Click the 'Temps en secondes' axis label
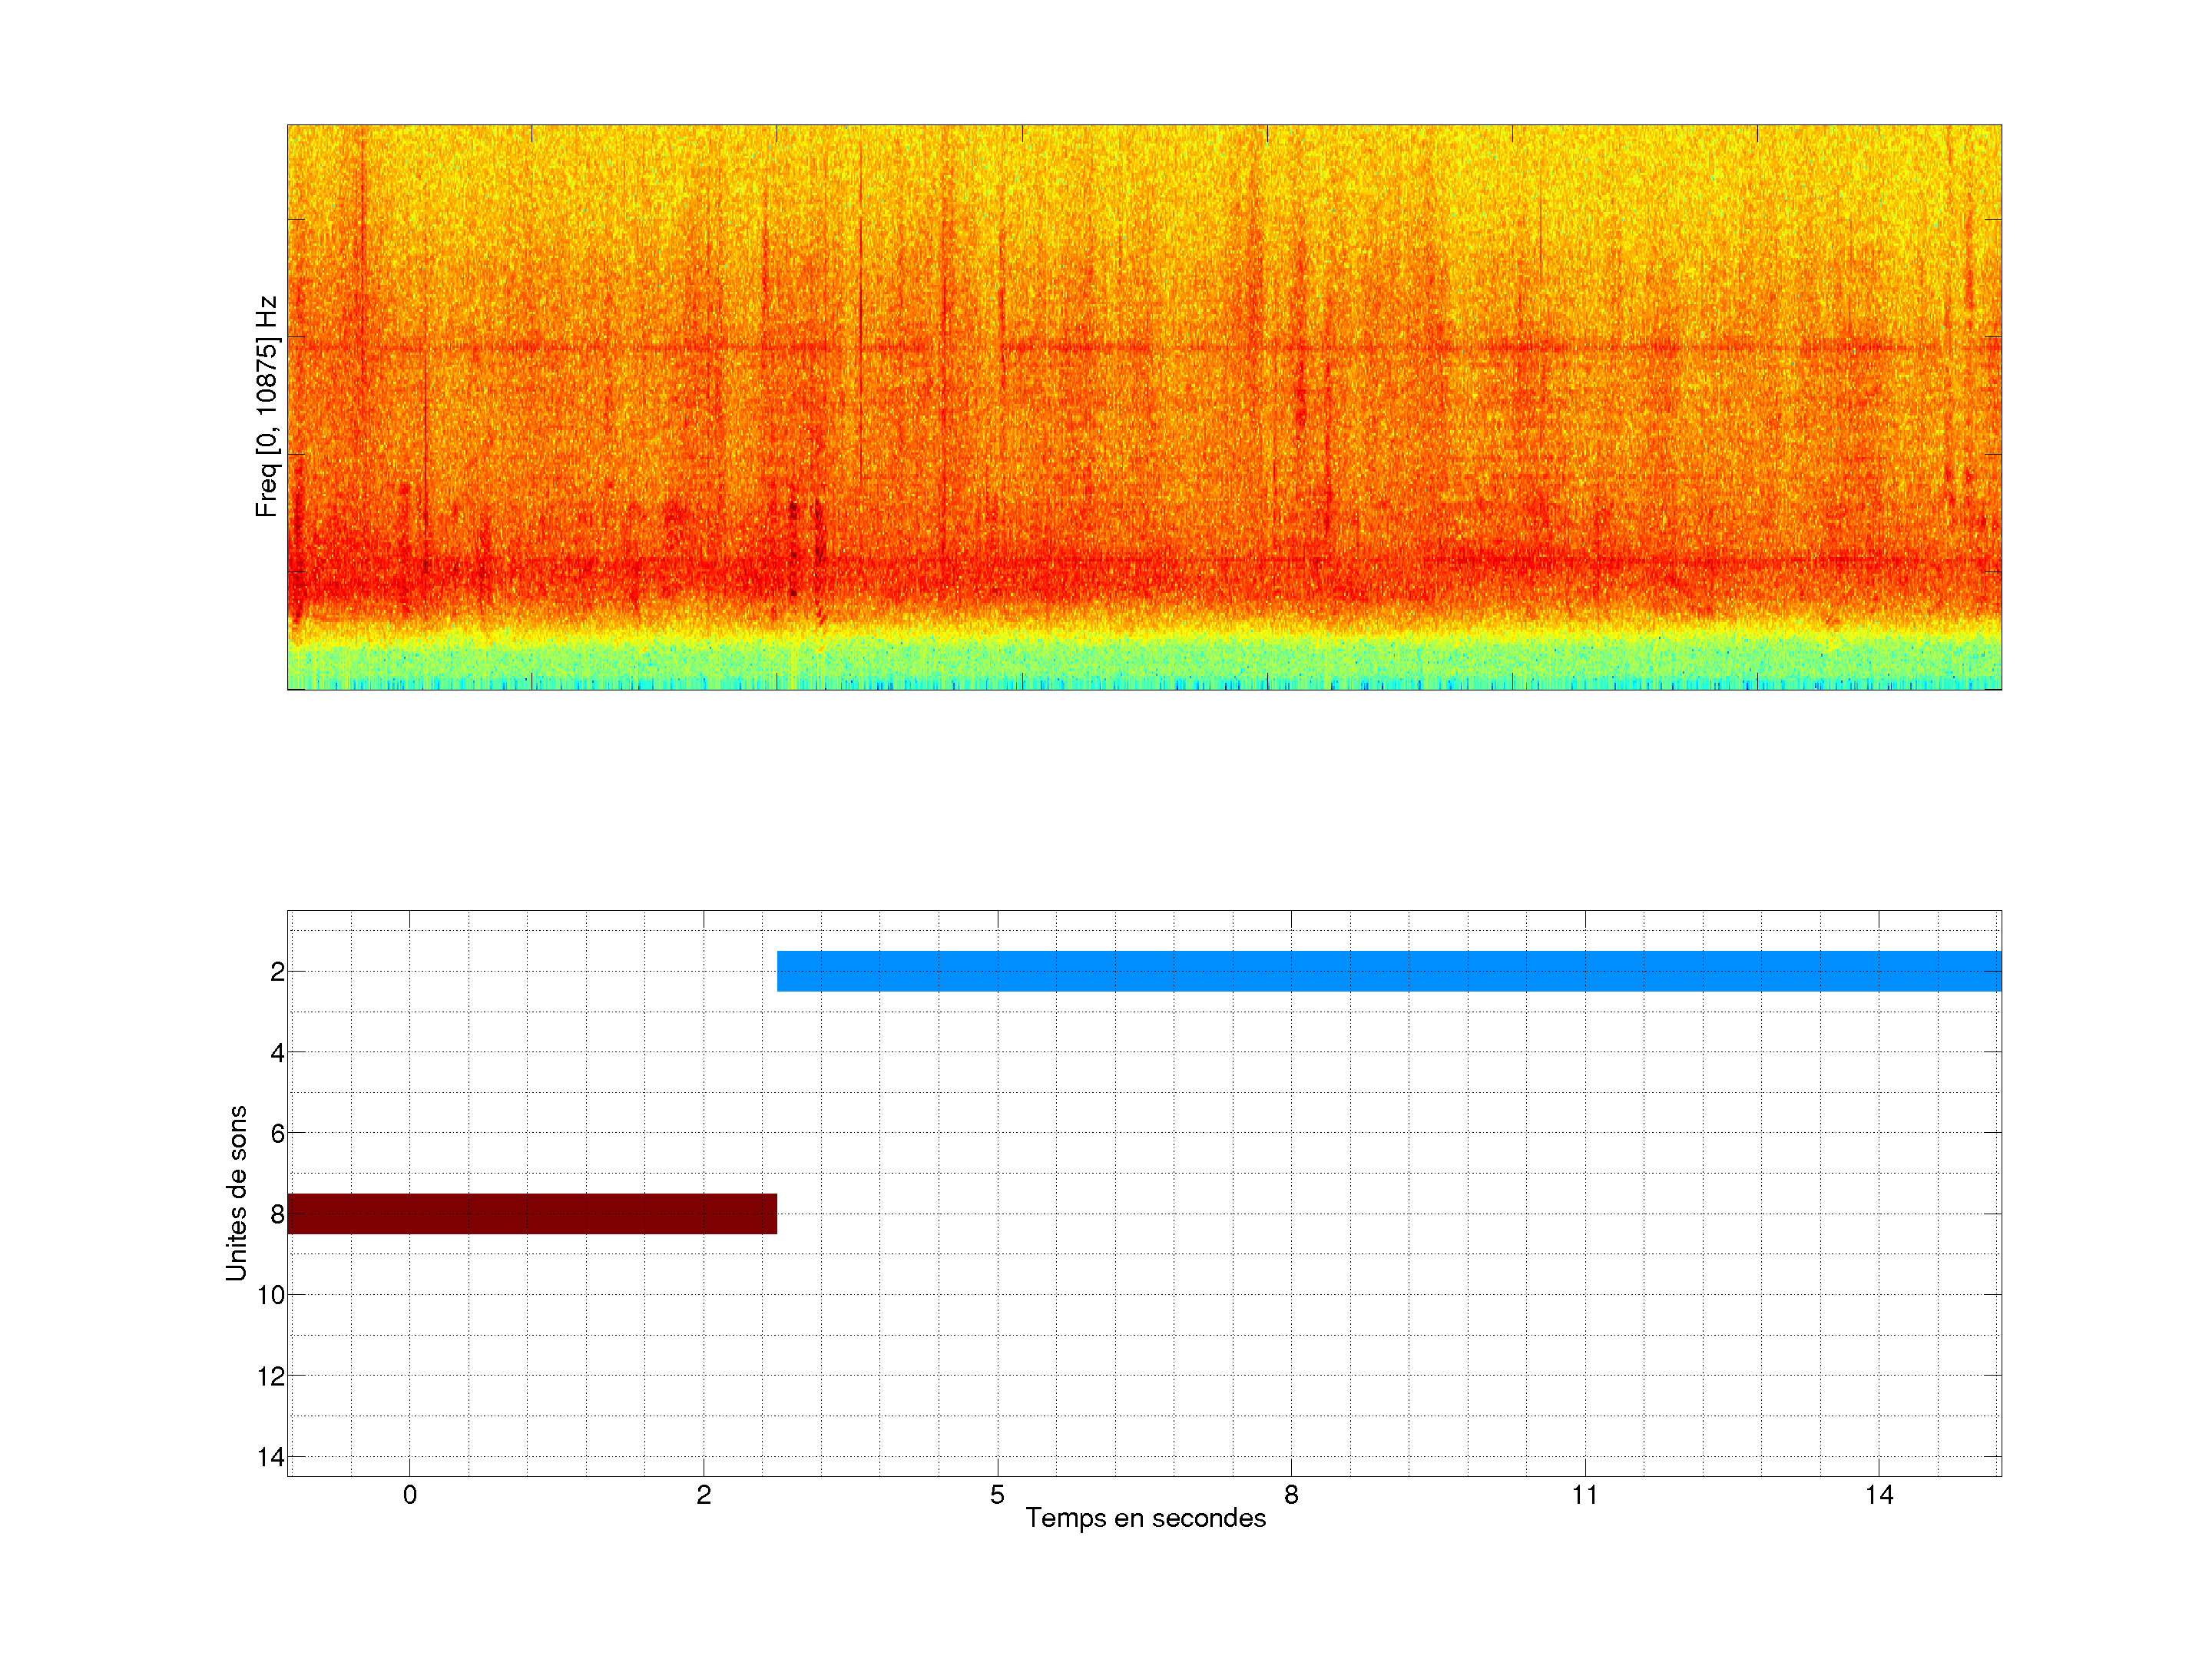 1145,1518
